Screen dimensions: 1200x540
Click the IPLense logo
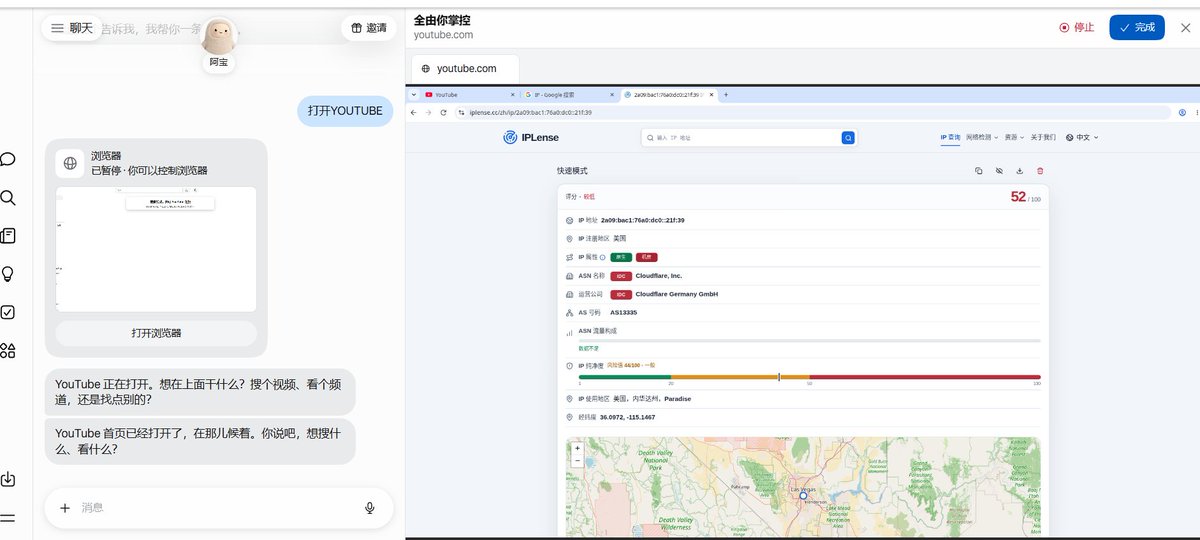(532, 137)
